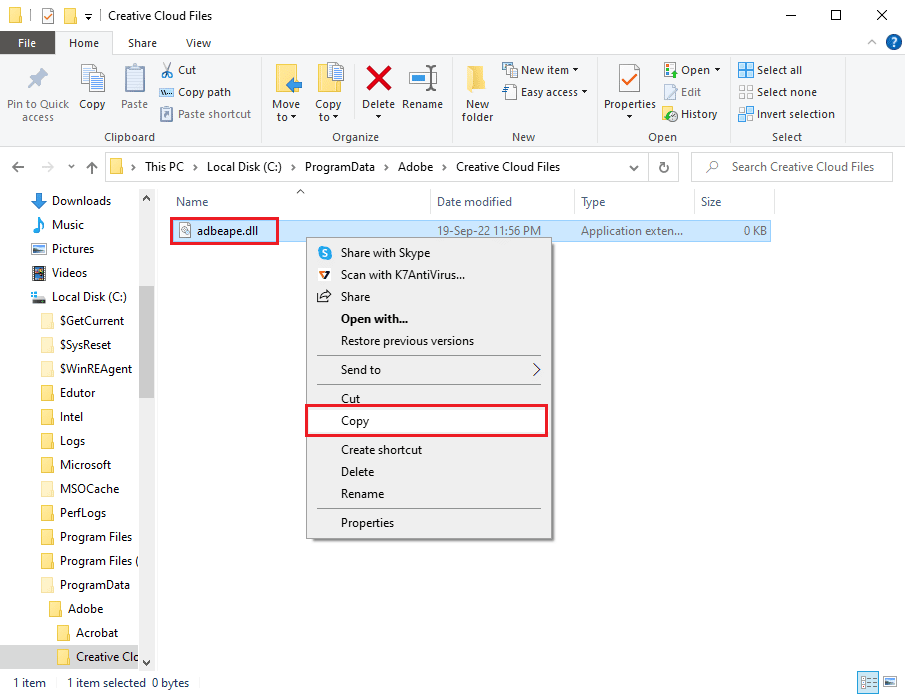
Task: Click the navigation pane scroll down arrow
Action: coord(146,662)
